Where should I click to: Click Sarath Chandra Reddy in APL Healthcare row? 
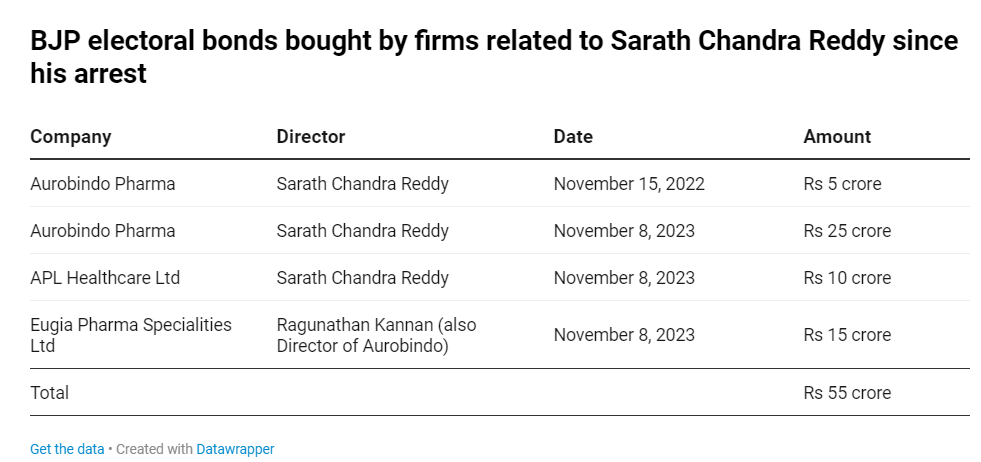[363, 277]
